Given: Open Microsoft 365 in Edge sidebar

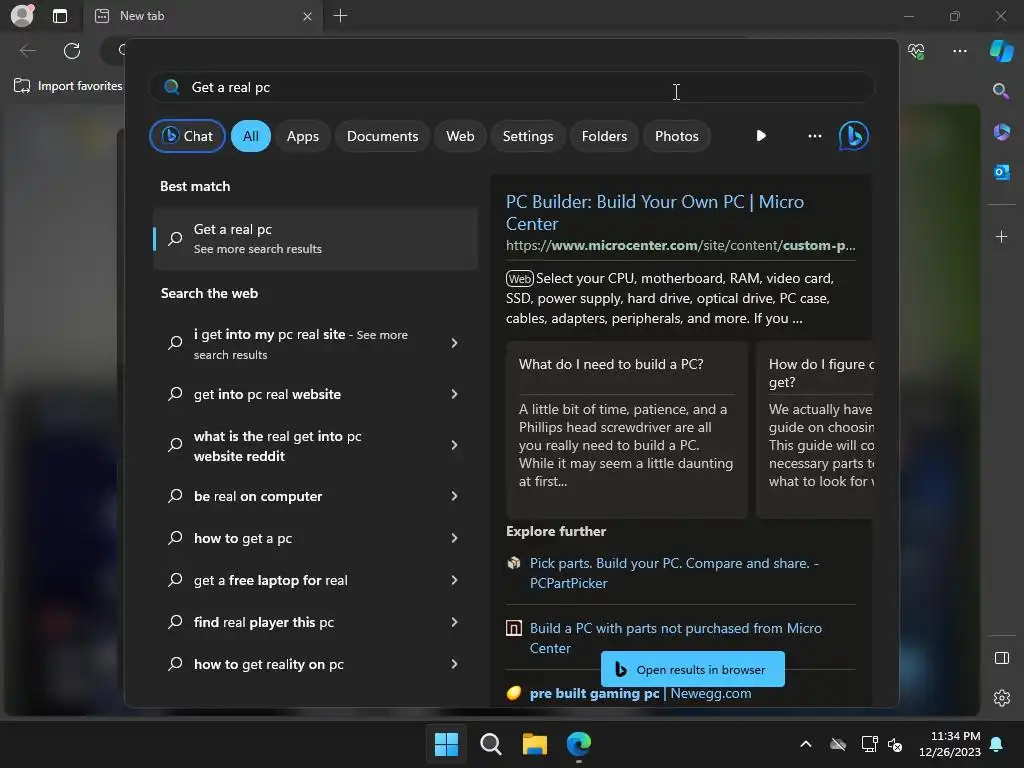Looking at the screenshot, I should (1001, 131).
